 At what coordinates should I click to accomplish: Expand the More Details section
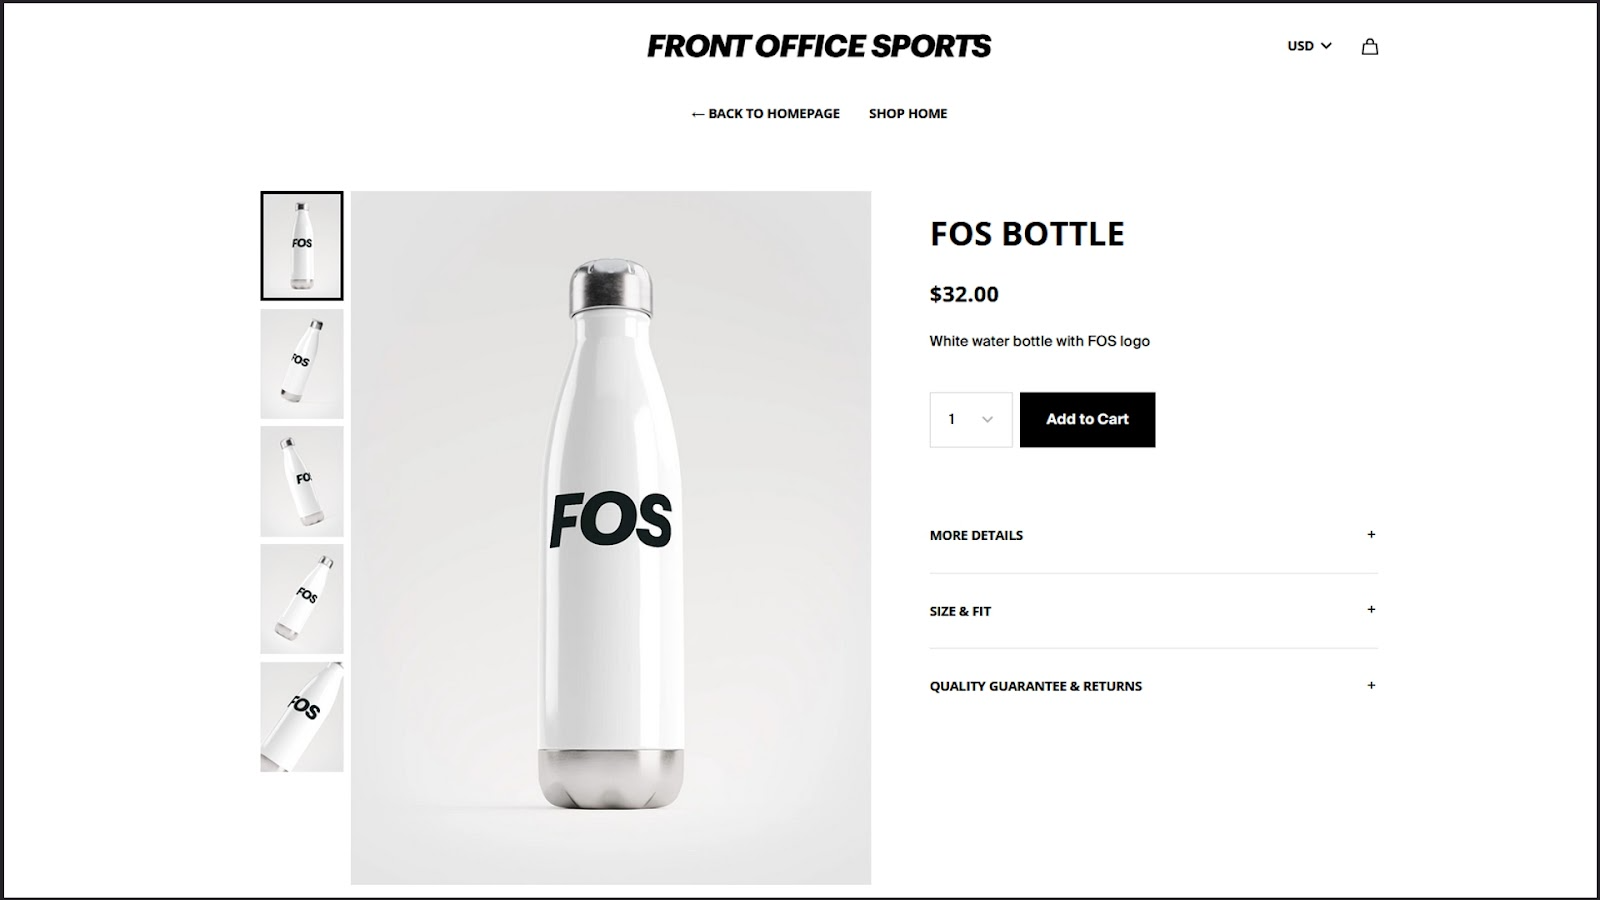pos(976,536)
